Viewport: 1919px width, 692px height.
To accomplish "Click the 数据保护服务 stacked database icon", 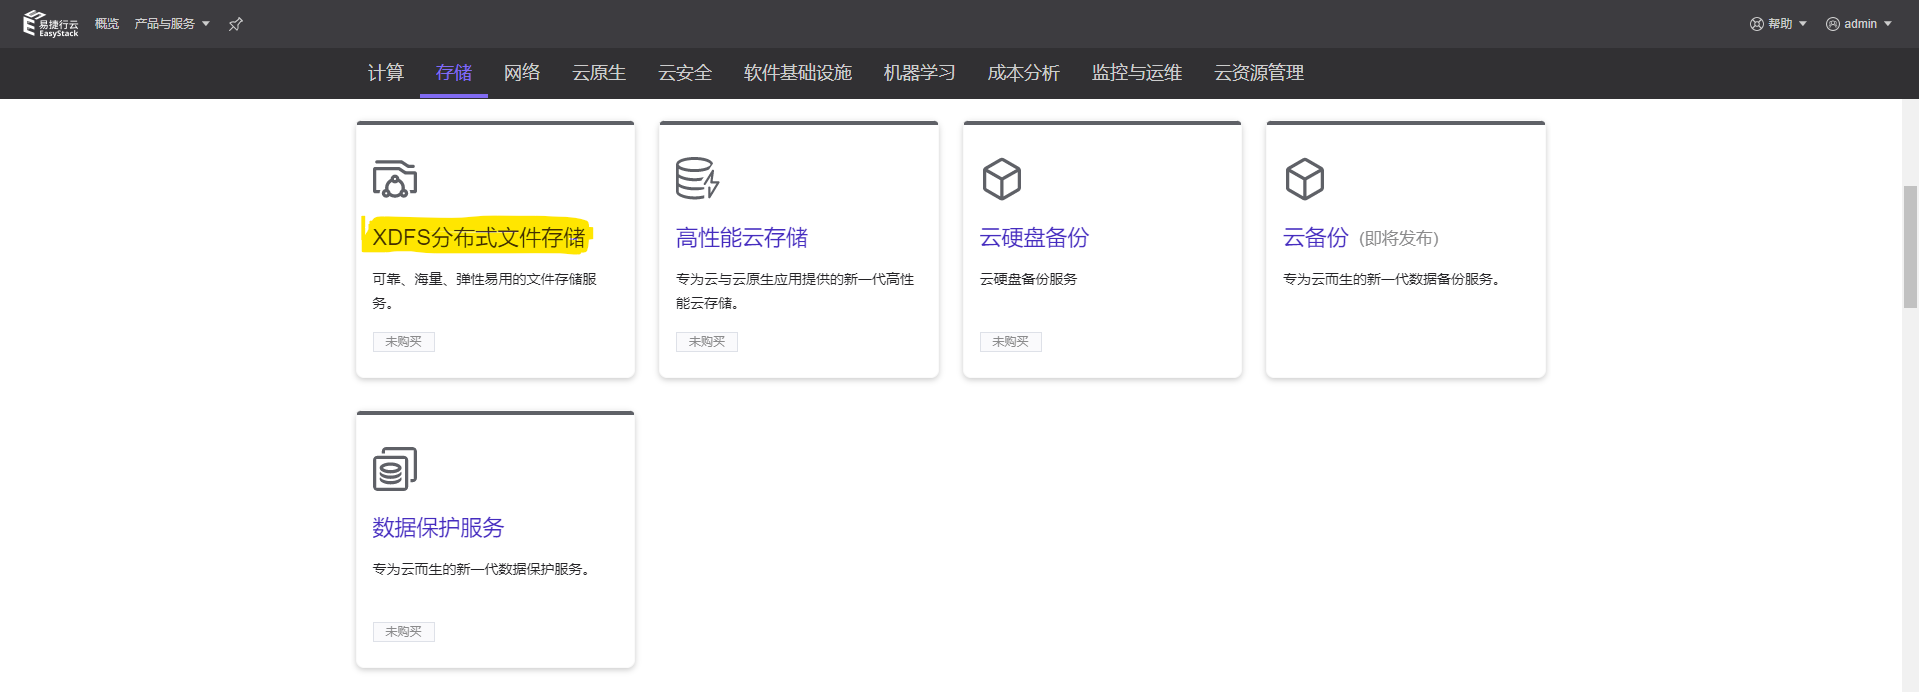I will pos(395,469).
